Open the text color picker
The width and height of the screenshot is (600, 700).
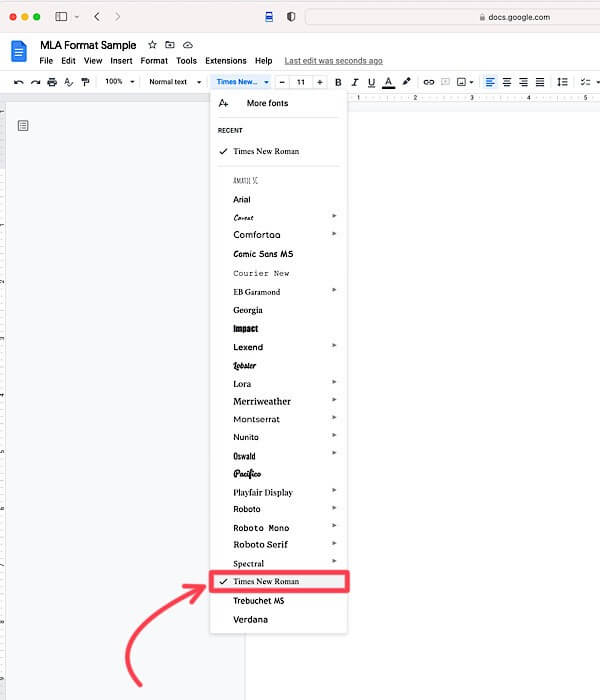point(388,82)
